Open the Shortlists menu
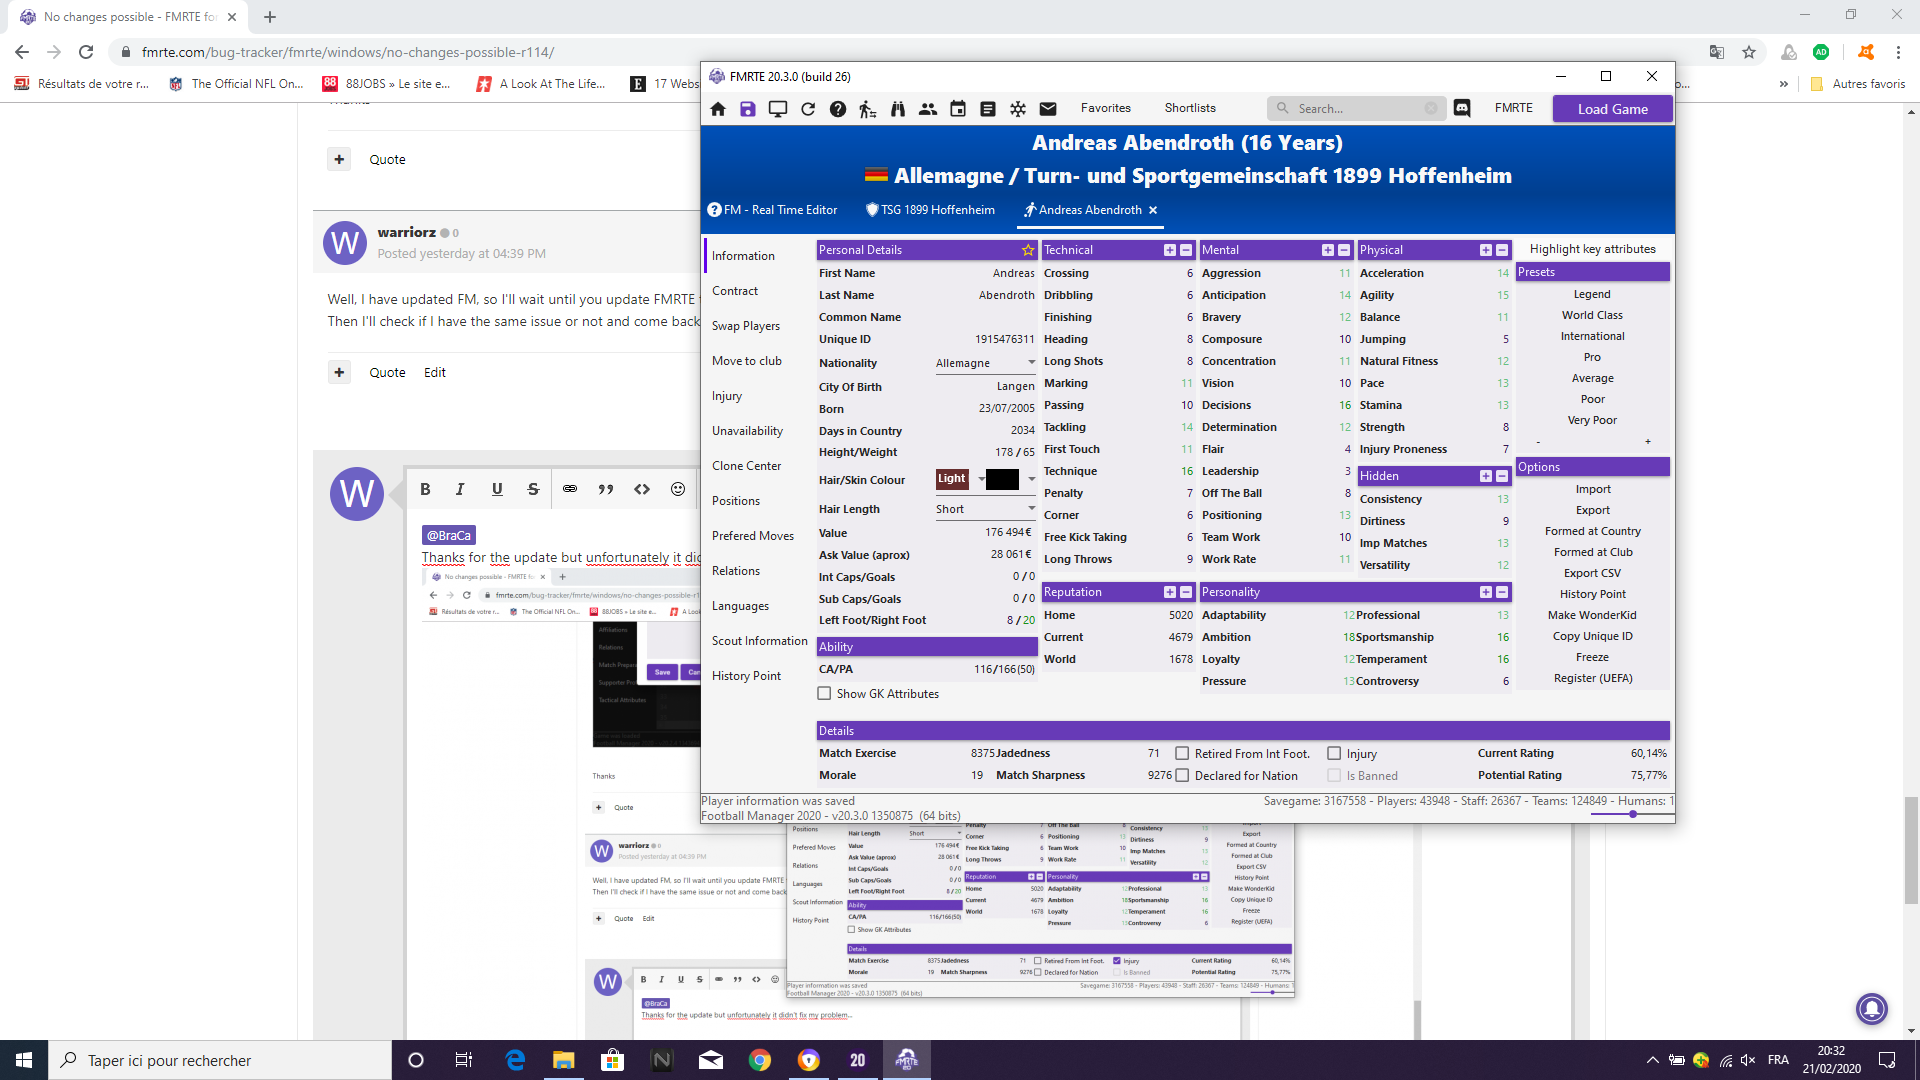Image resolution: width=1920 pixels, height=1080 pixels. pyautogui.click(x=1190, y=108)
